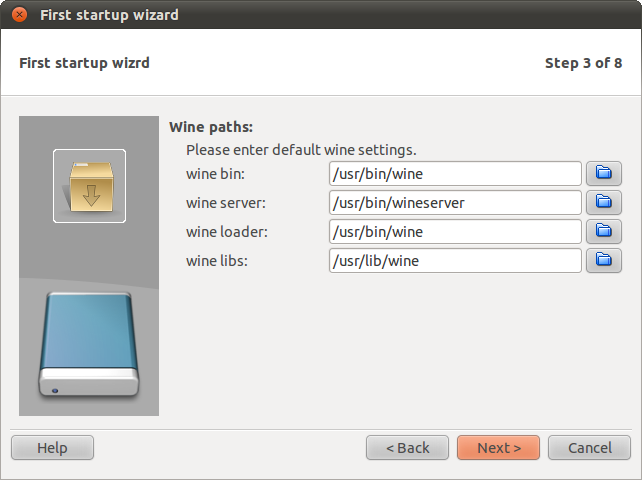Click the 'First startup wizrd' header text
The height and width of the screenshot is (480, 642).
click(x=84, y=63)
